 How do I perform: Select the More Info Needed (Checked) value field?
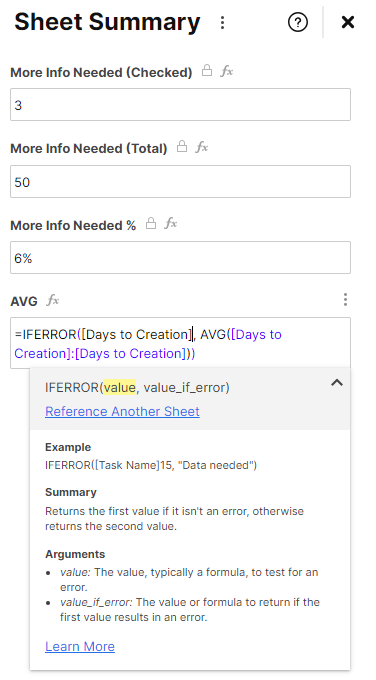pyautogui.click(x=180, y=105)
